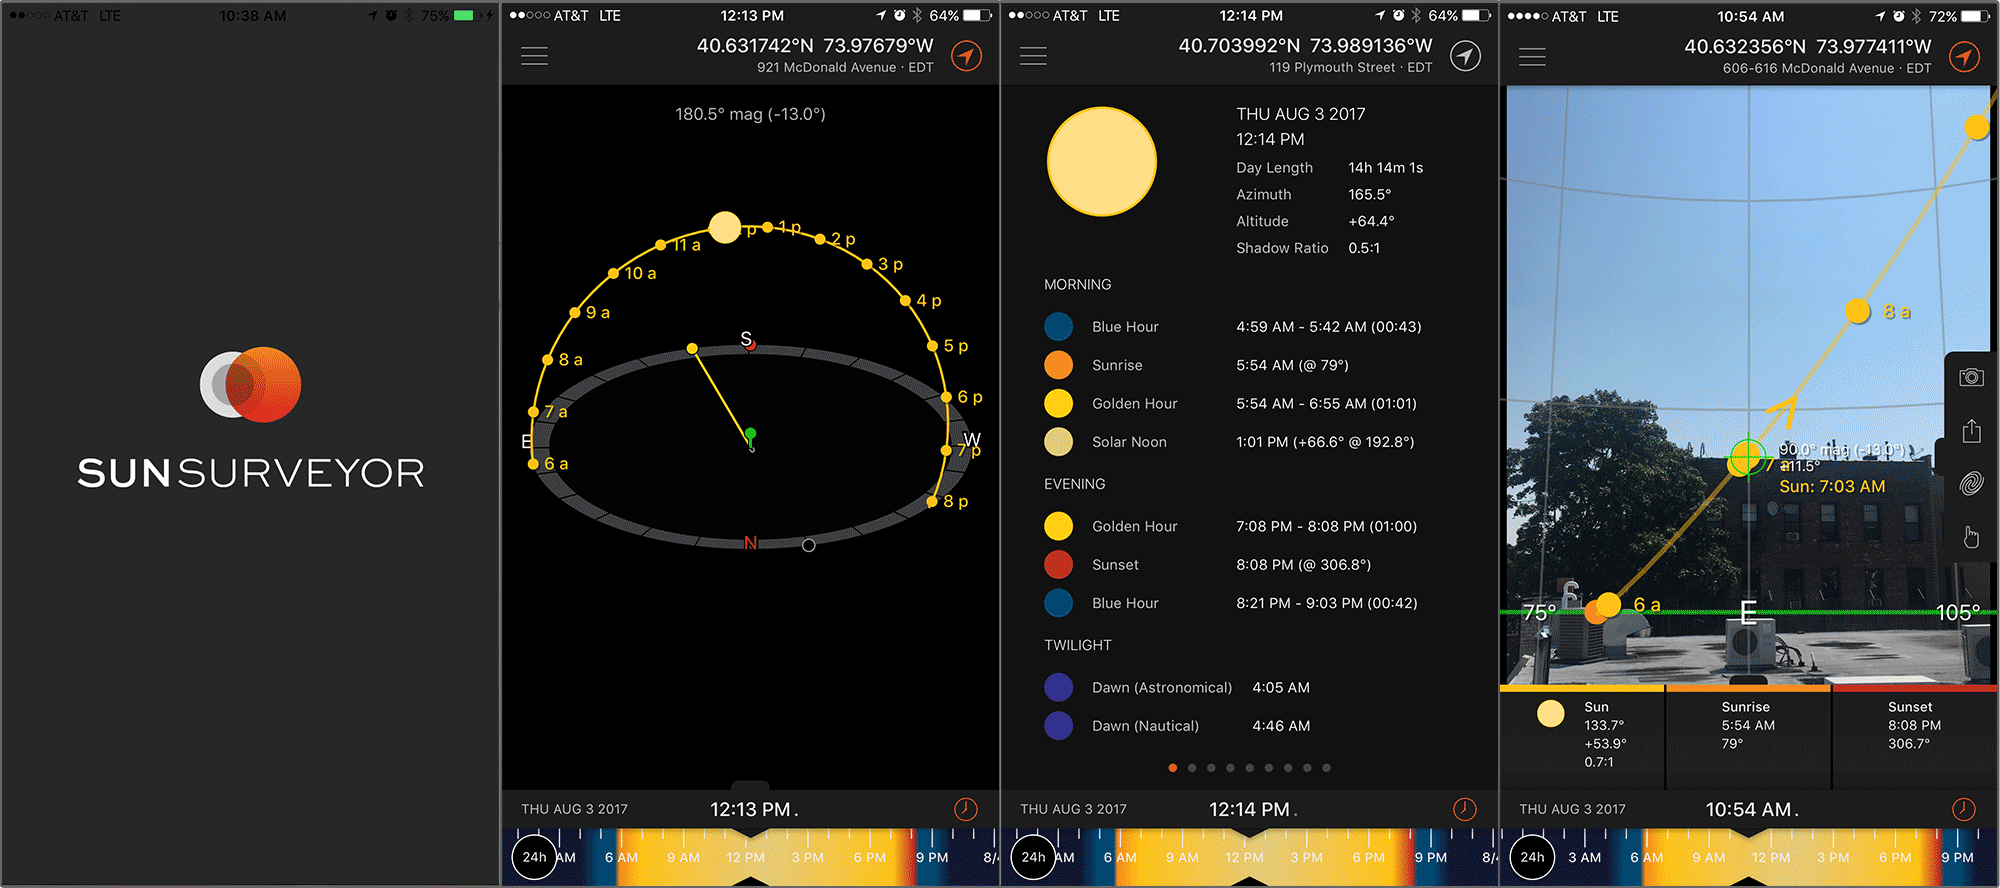Tap the THU AUG 3 2017 date beside 12:13 PM
The width and height of the screenshot is (2000, 888).
coord(574,809)
